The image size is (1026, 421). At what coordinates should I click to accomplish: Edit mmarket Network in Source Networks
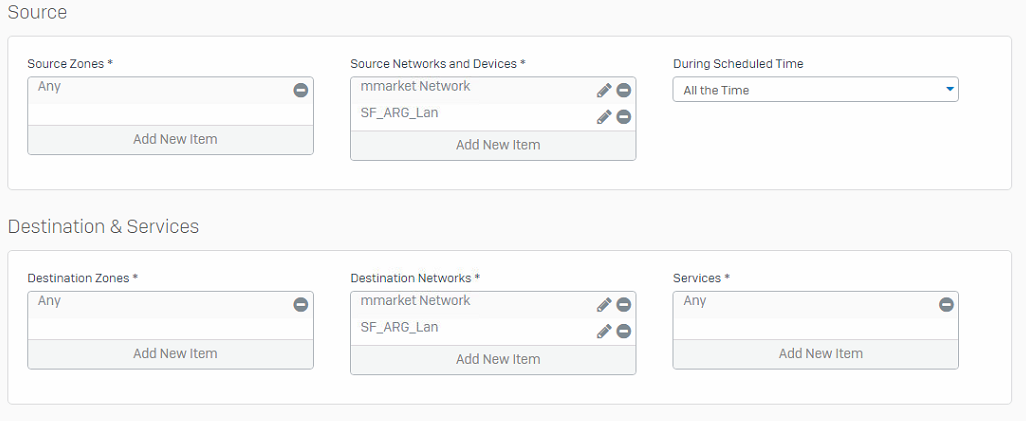click(604, 90)
